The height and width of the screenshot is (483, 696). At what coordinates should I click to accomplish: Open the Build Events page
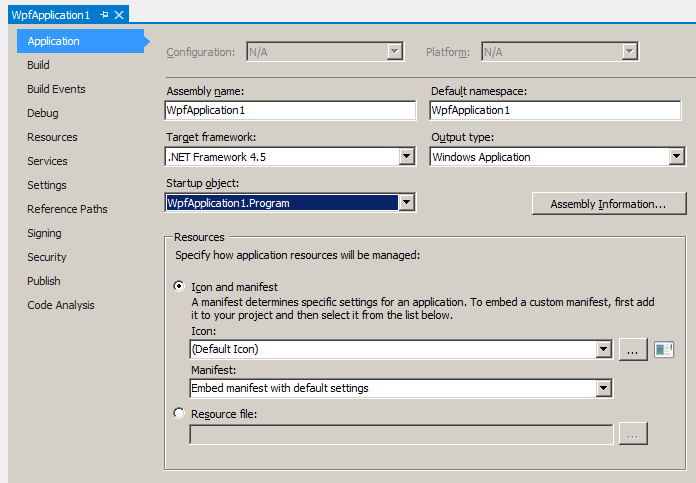[x=56, y=89]
